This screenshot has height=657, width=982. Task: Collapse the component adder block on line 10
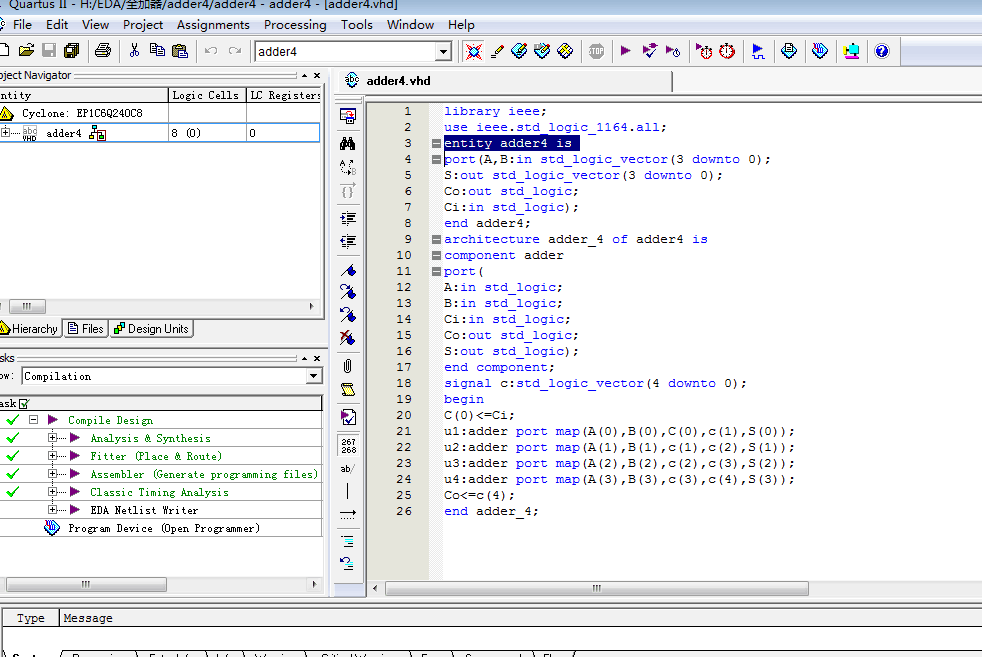tap(436, 256)
